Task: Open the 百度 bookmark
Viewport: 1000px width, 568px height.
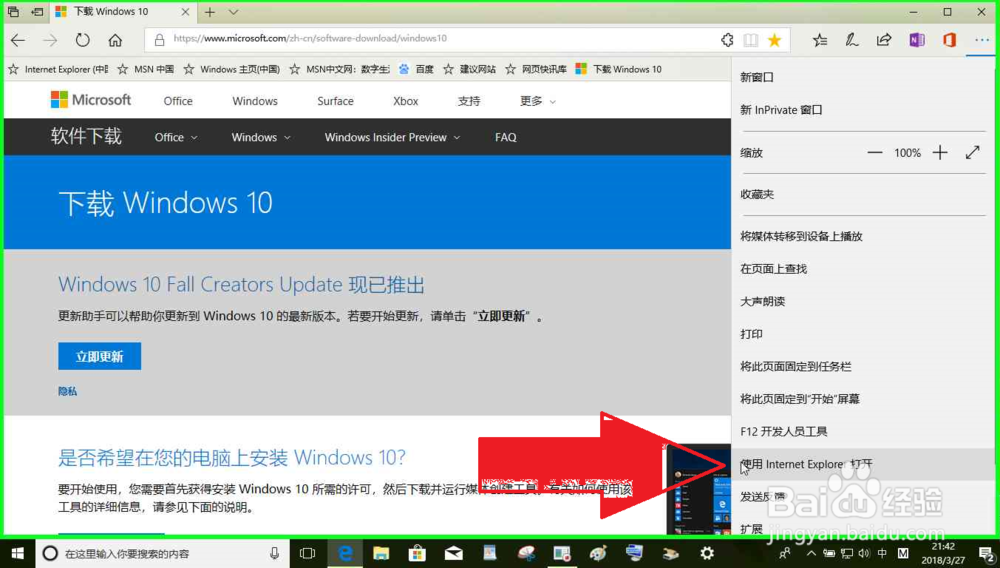Action: (x=416, y=69)
